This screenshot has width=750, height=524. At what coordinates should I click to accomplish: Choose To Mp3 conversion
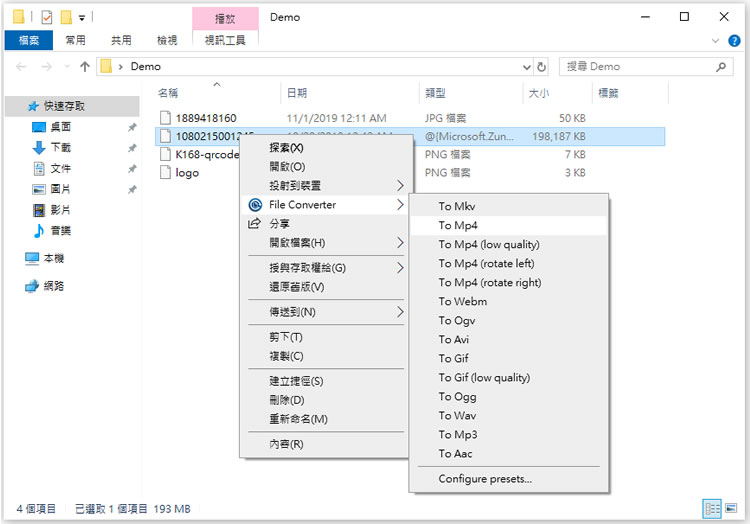point(509,435)
